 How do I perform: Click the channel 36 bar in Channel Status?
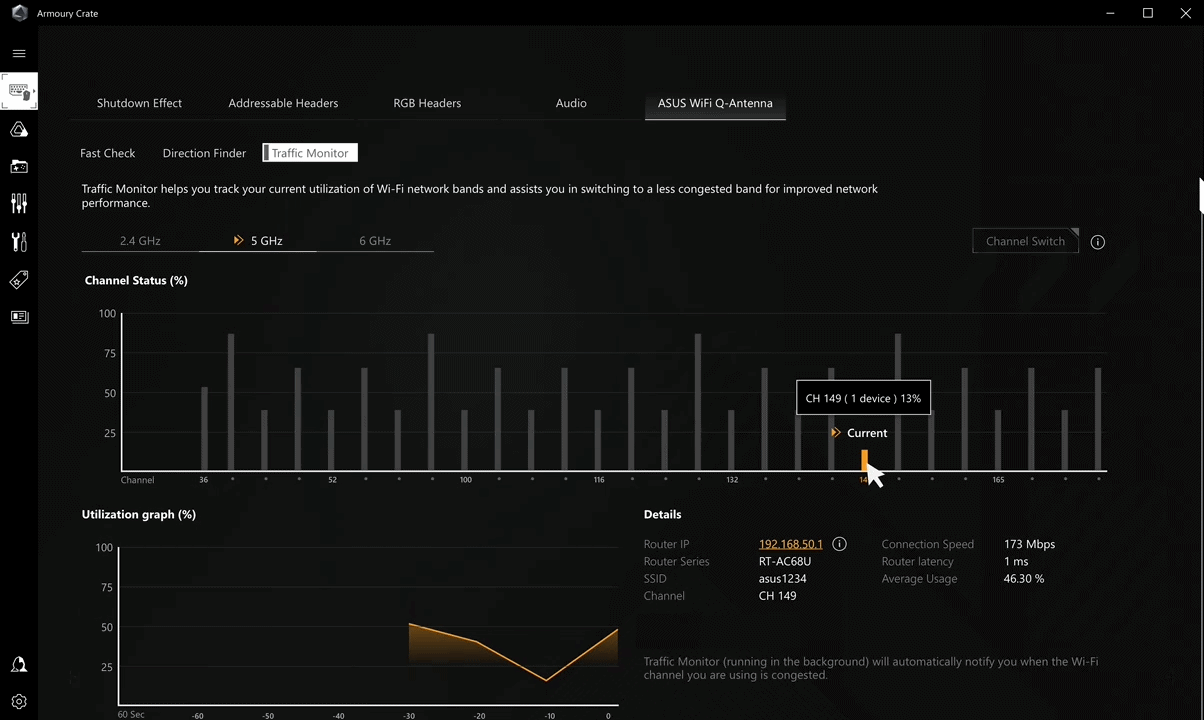(205, 429)
